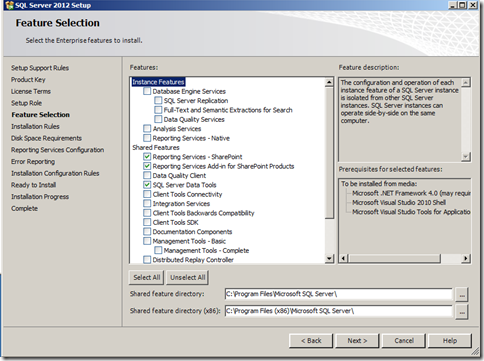The height and width of the screenshot is (361, 484).
Task: Select the Shared Features tree heading
Action: [x=156, y=147]
